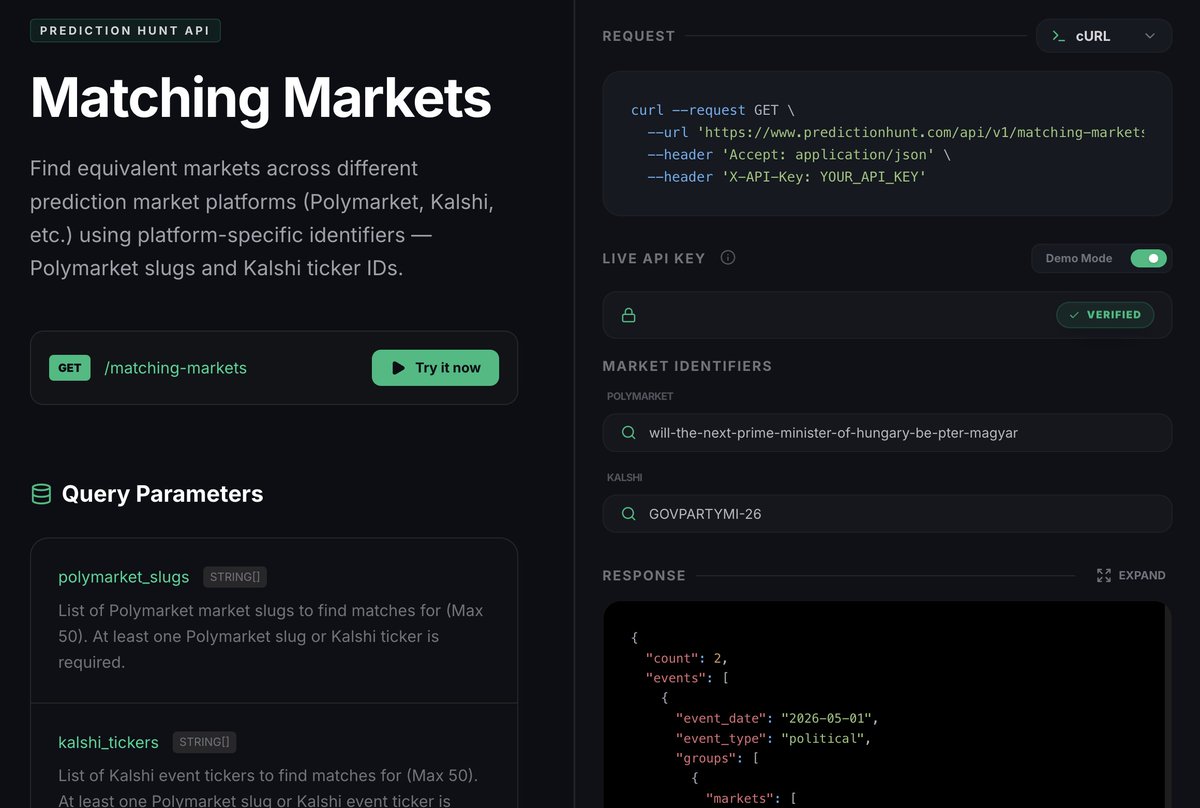Click the Polymarket field search icon
The width and height of the screenshot is (1200, 808).
pyautogui.click(x=629, y=433)
